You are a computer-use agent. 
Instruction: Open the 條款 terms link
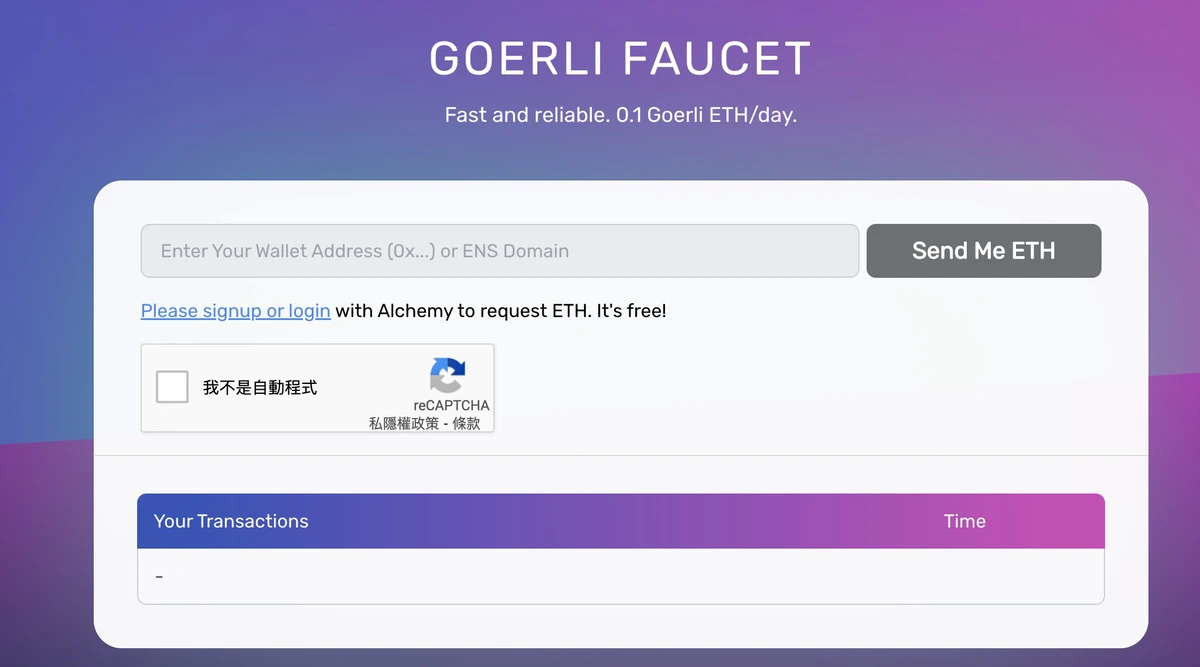466,423
